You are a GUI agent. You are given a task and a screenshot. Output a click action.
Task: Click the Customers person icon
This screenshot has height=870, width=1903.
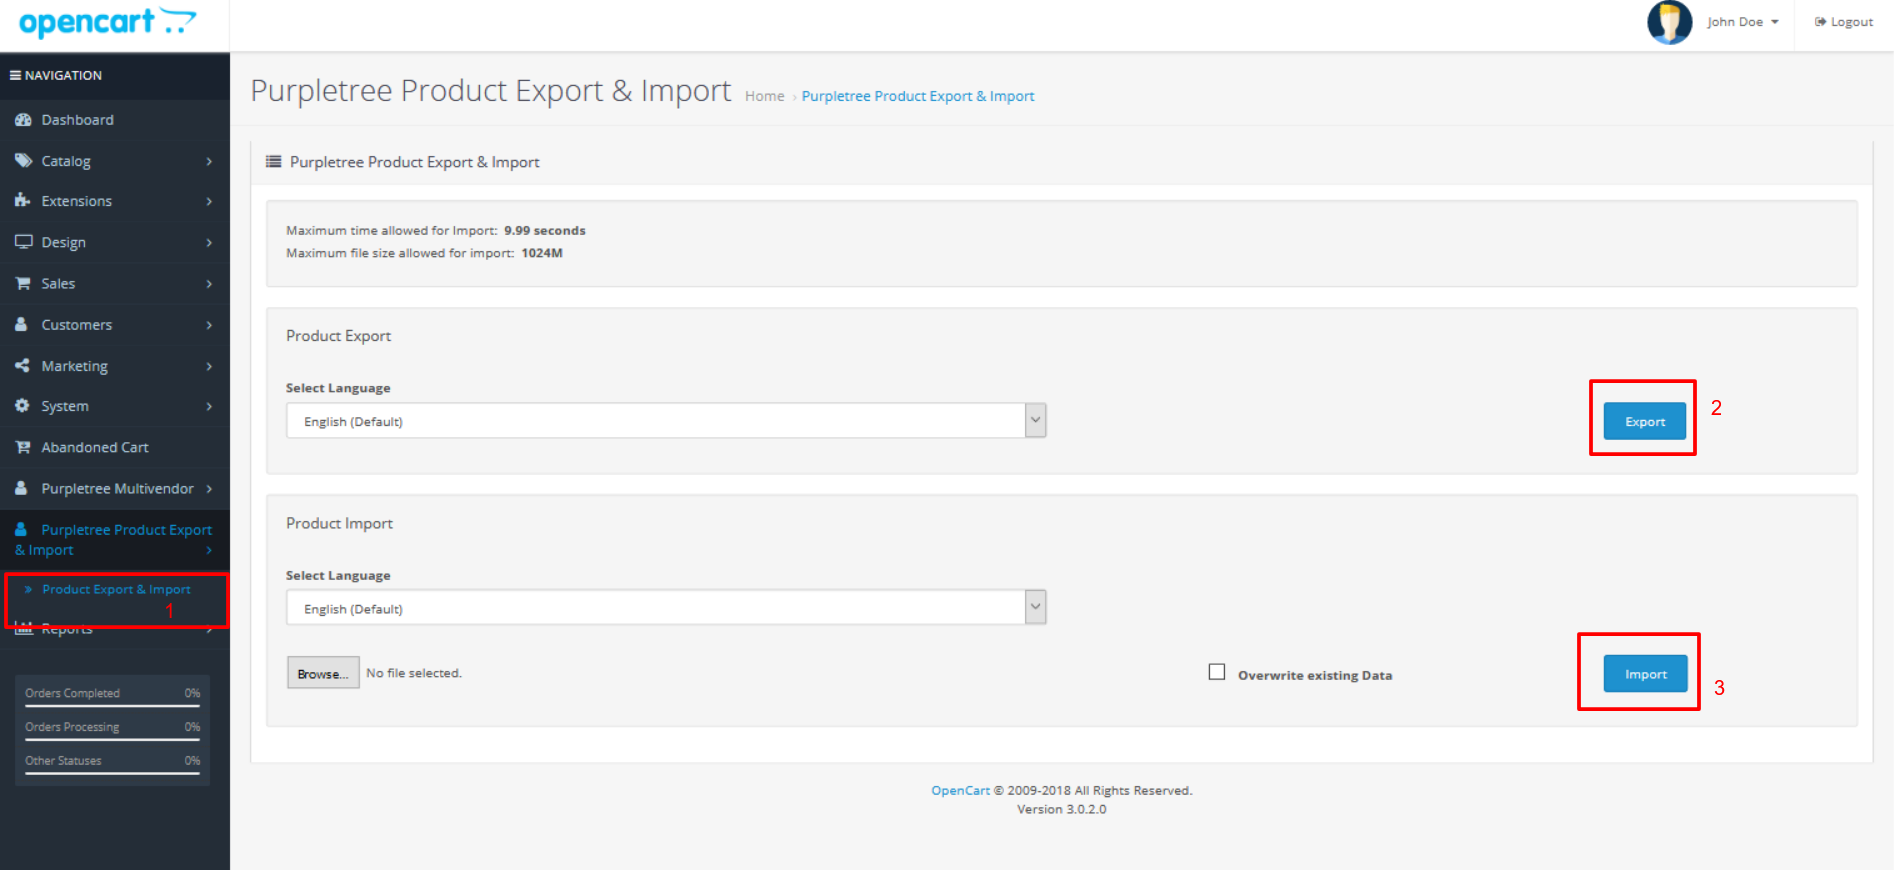tap(21, 324)
